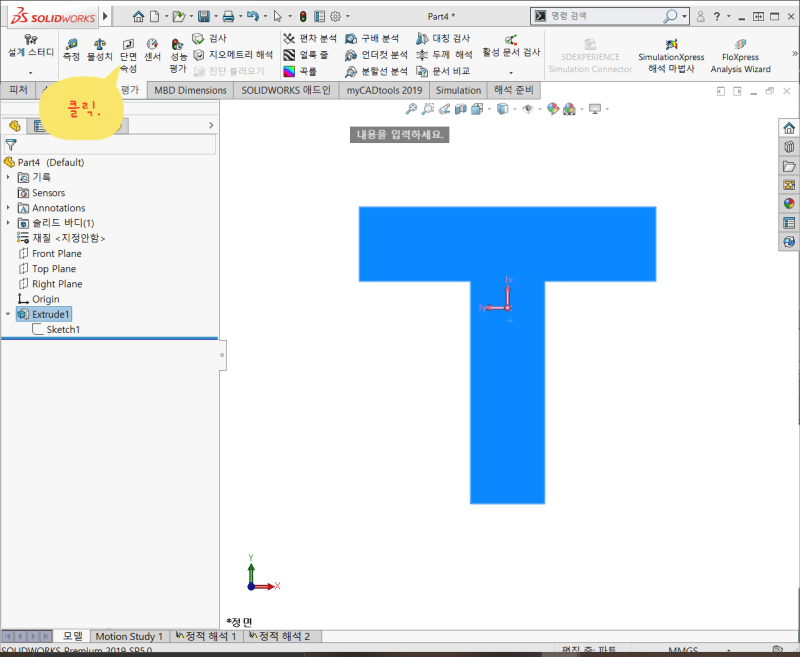Image resolution: width=800 pixels, height=657 pixels.
Task: Switch to the SOLIDWORKS 애드인 tab
Action: pos(286,90)
